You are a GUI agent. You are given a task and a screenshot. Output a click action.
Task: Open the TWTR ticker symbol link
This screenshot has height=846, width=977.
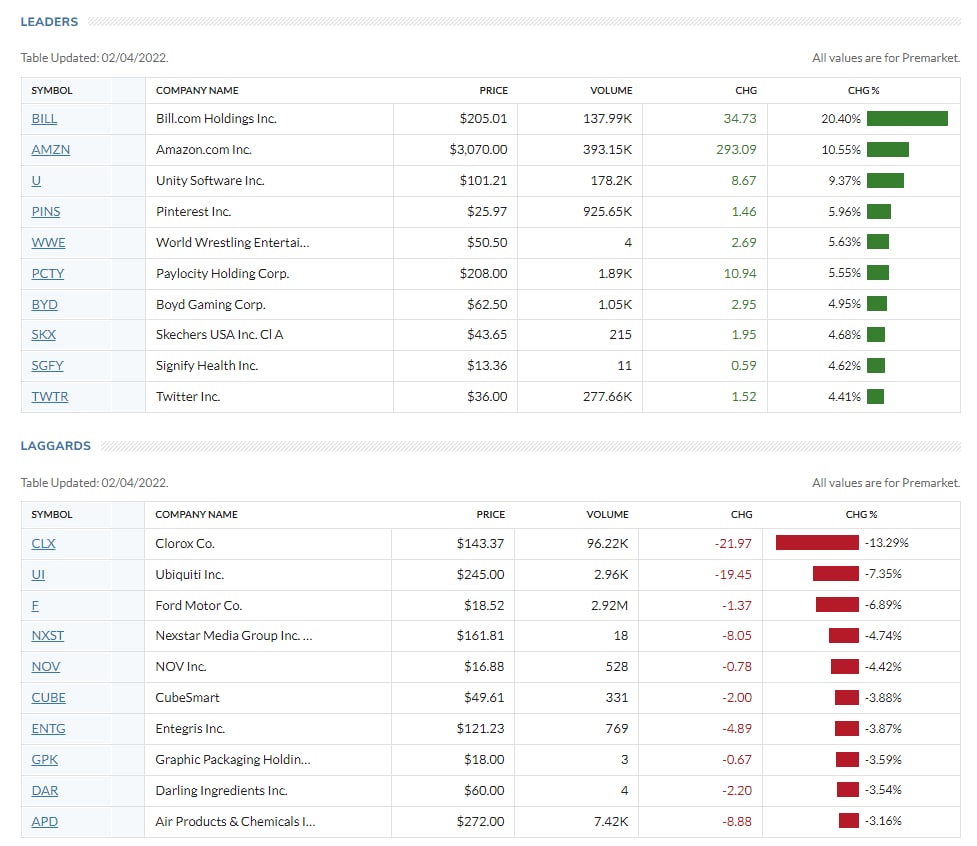50,397
